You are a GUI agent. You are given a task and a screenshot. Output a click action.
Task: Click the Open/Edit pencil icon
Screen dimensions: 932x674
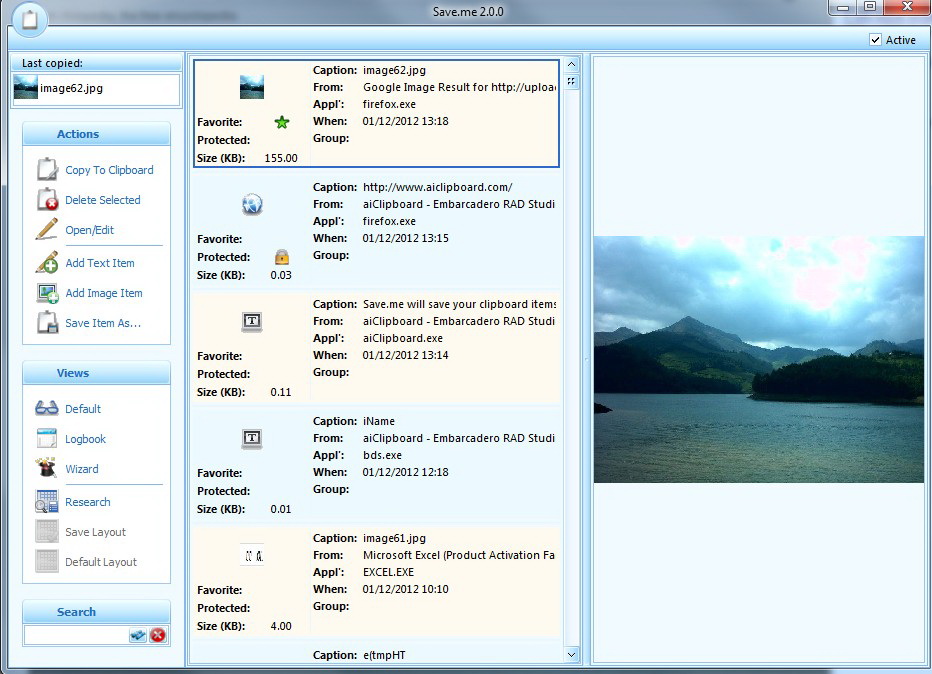click(x=47, y=230)
